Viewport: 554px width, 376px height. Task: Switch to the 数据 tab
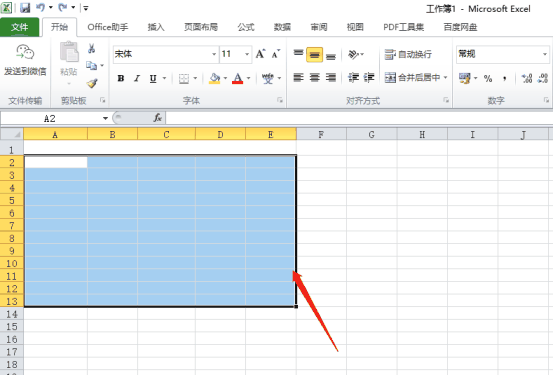coord(282,27)
